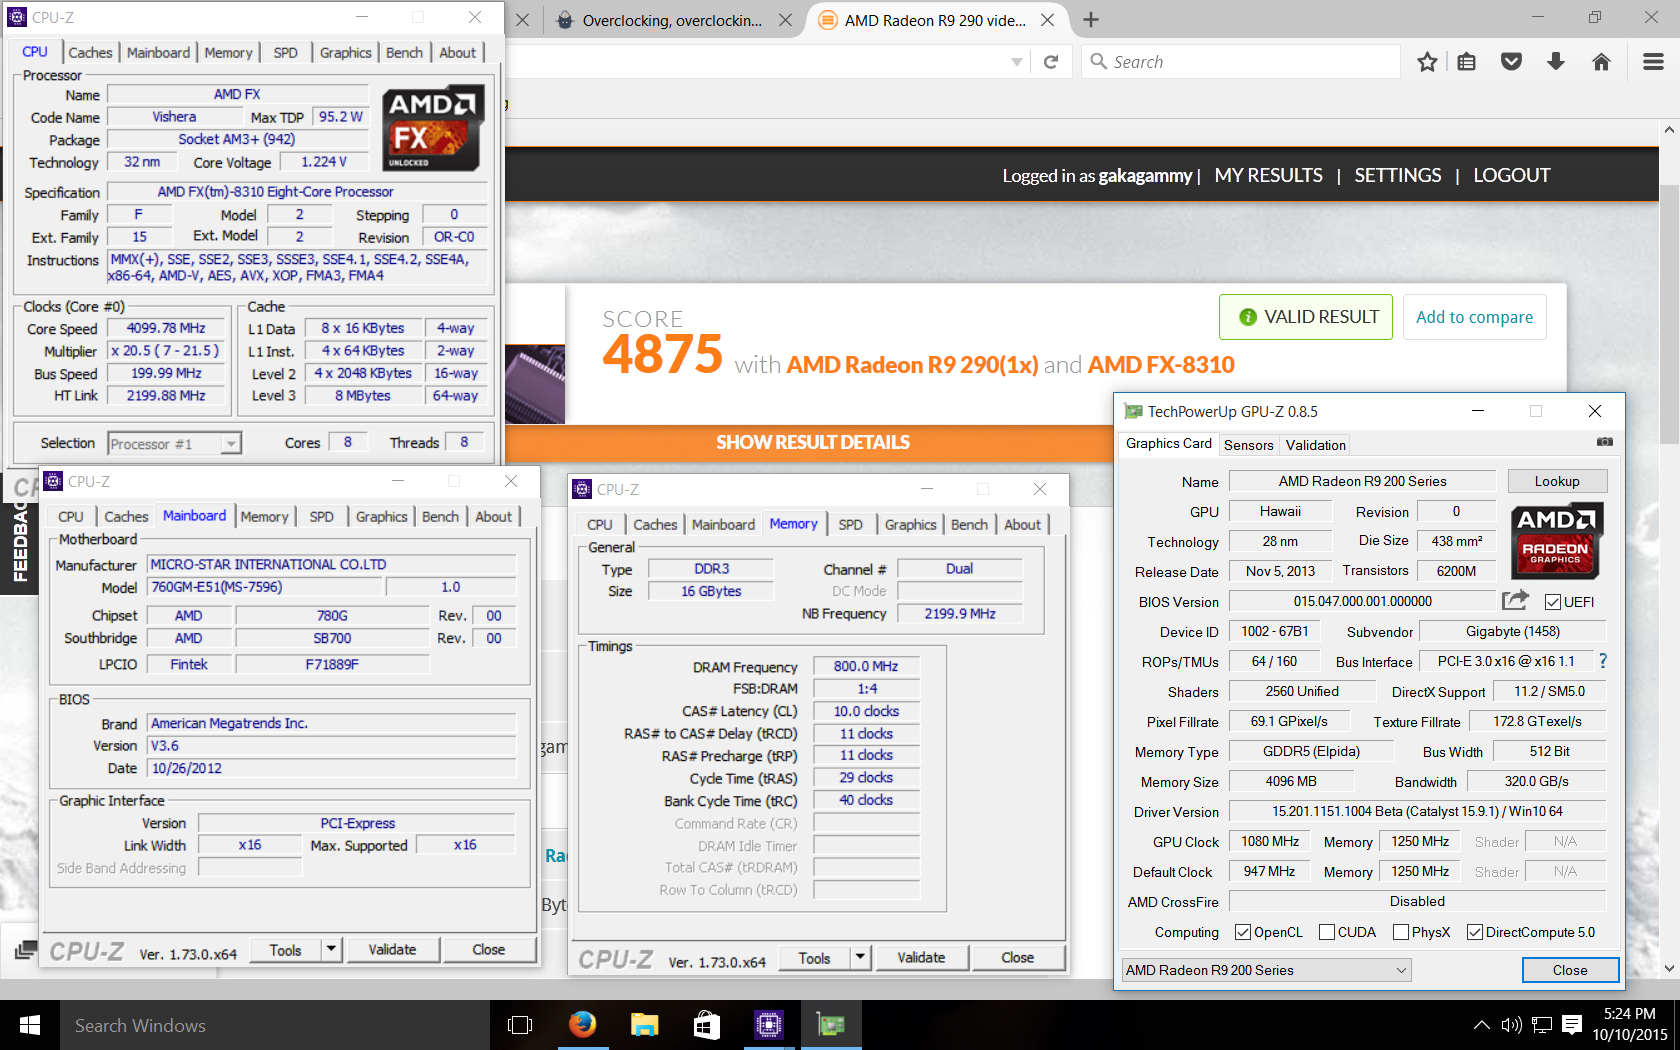This screenshot has width=1680, height=1050.
Task: Click the Windows Start button
Action: click(x=30, y=1025)
